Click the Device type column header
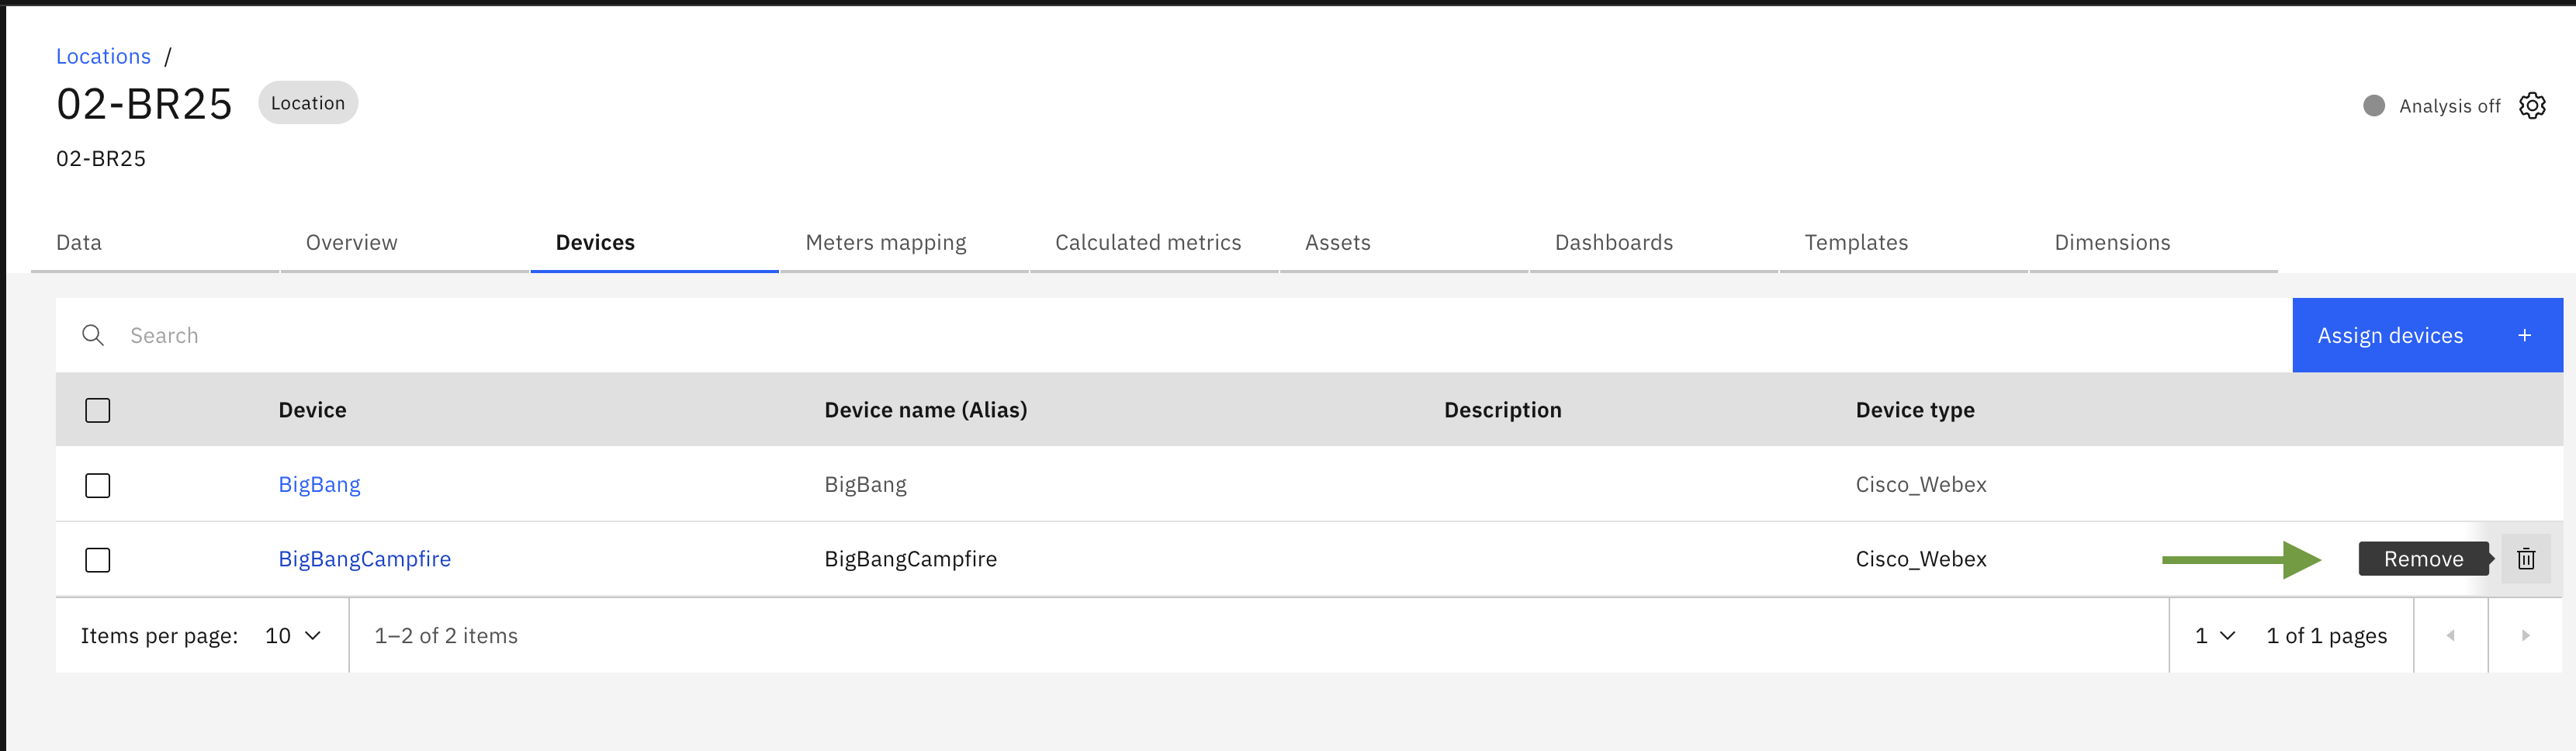The image size is (2576, 751). pyautogui.click(x=1915, y=410)
